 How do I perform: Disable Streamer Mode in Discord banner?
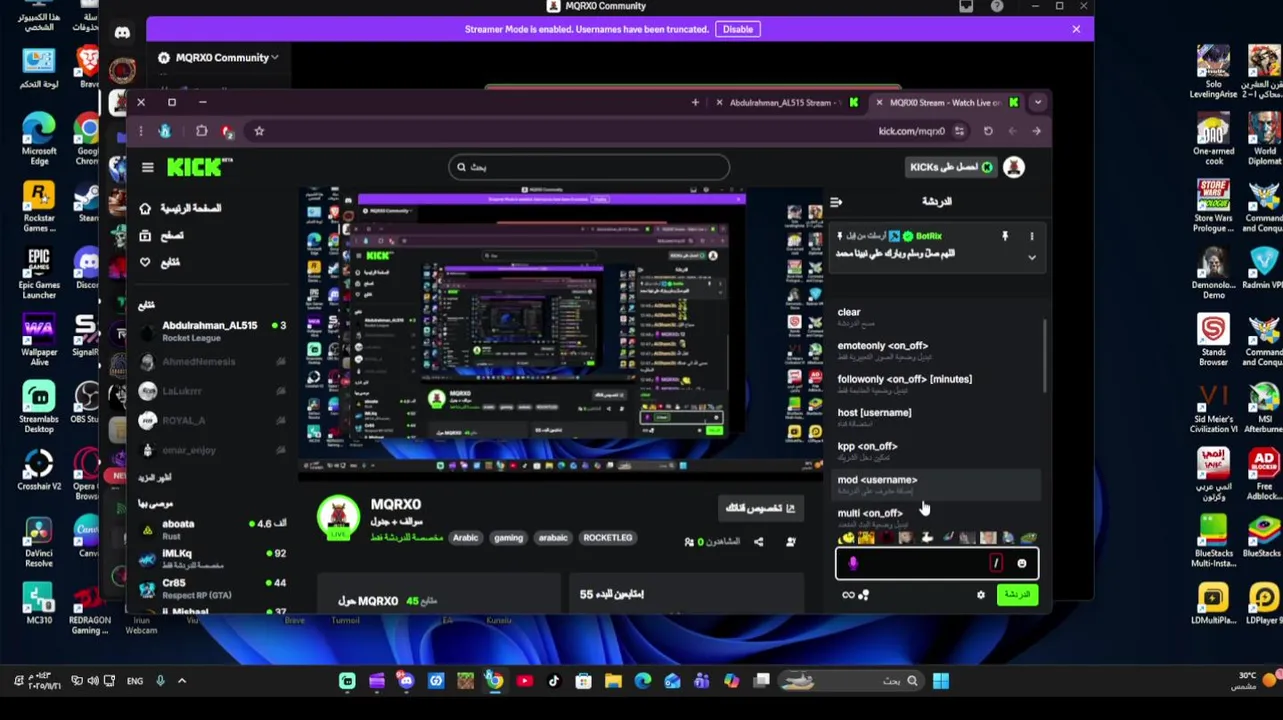(738, 29)
